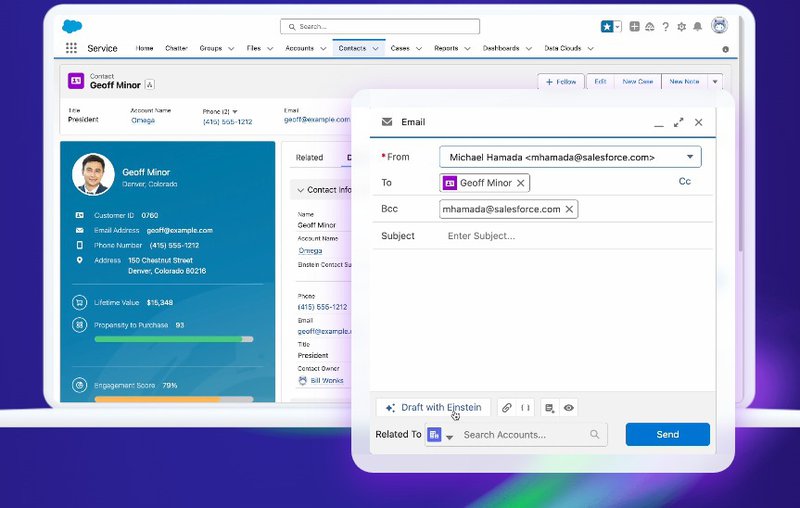
Task: Click the insert email template icon
Action: pos(549,408)
